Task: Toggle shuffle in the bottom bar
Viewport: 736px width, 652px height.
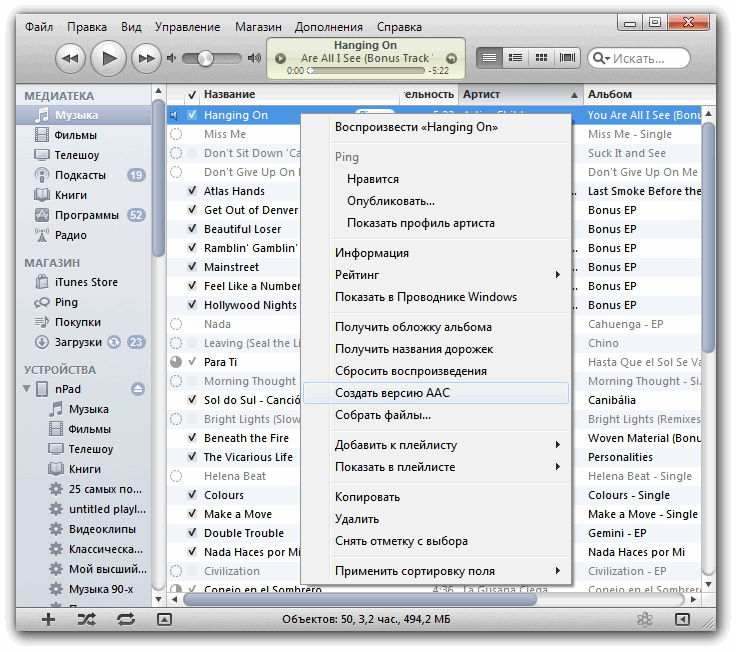Action: [x=87, y=620]
